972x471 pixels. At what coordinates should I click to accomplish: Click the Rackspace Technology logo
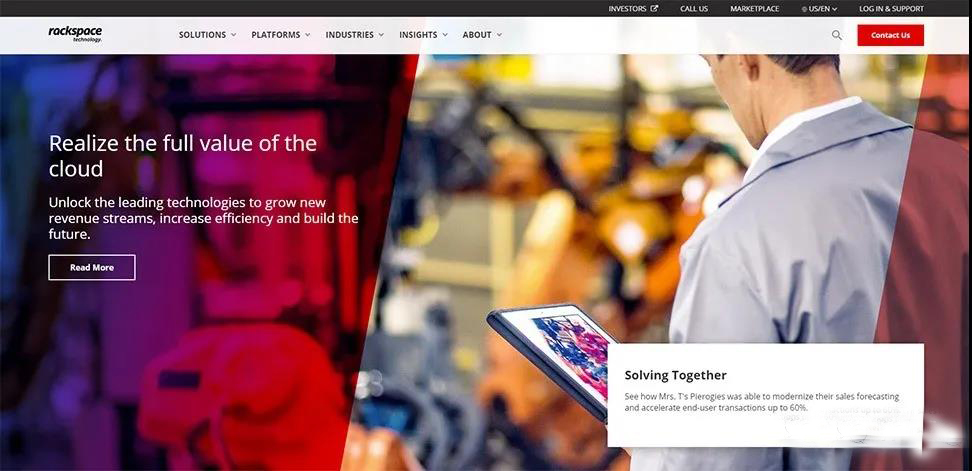[x=75, y=33]
